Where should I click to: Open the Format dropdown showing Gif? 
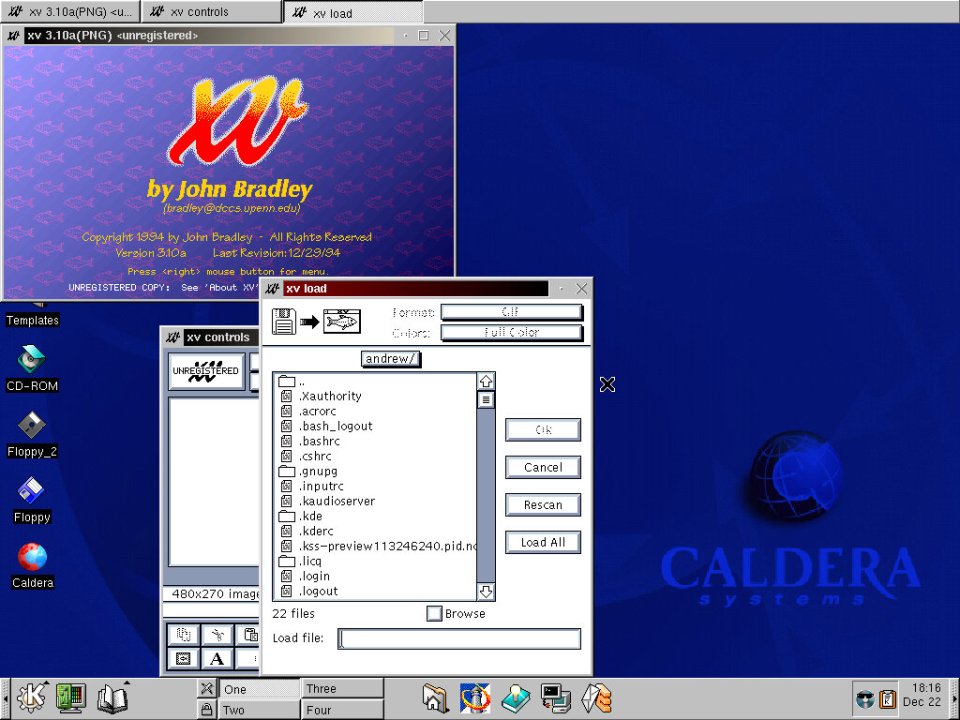[x=511, y=311]
